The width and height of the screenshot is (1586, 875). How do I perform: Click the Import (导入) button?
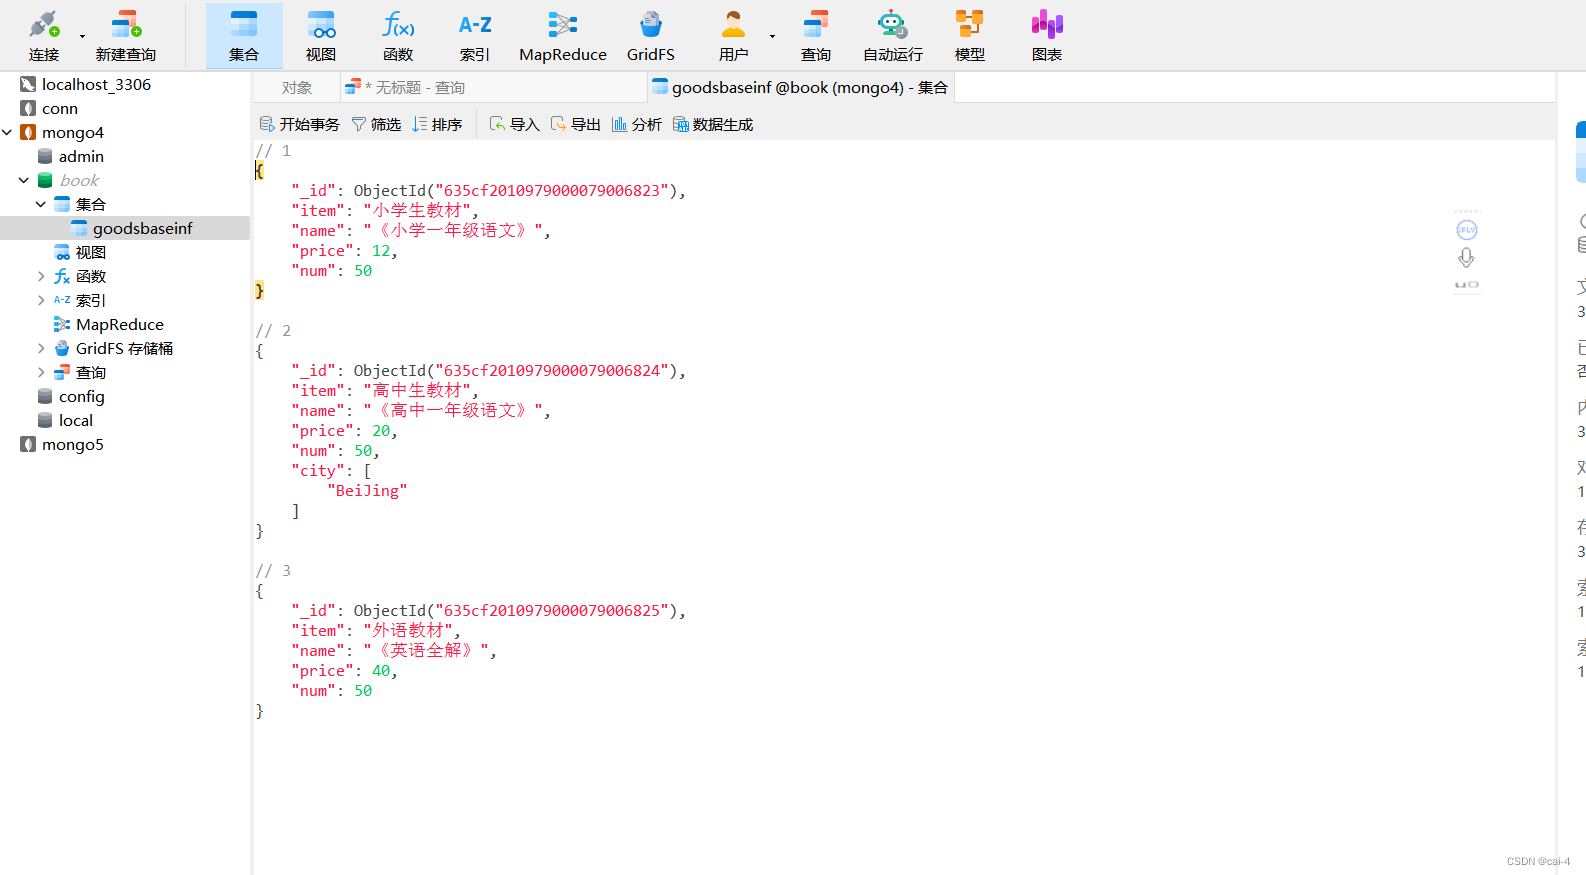[515, 124]
